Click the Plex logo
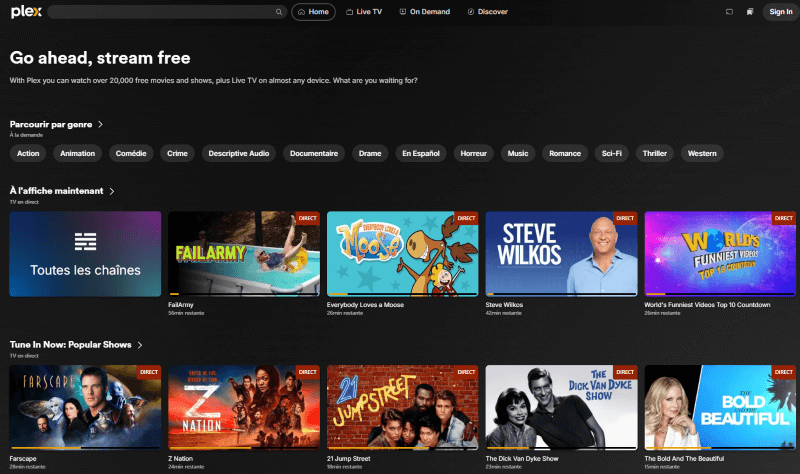800x474 pixels. (x=26, y=12)
